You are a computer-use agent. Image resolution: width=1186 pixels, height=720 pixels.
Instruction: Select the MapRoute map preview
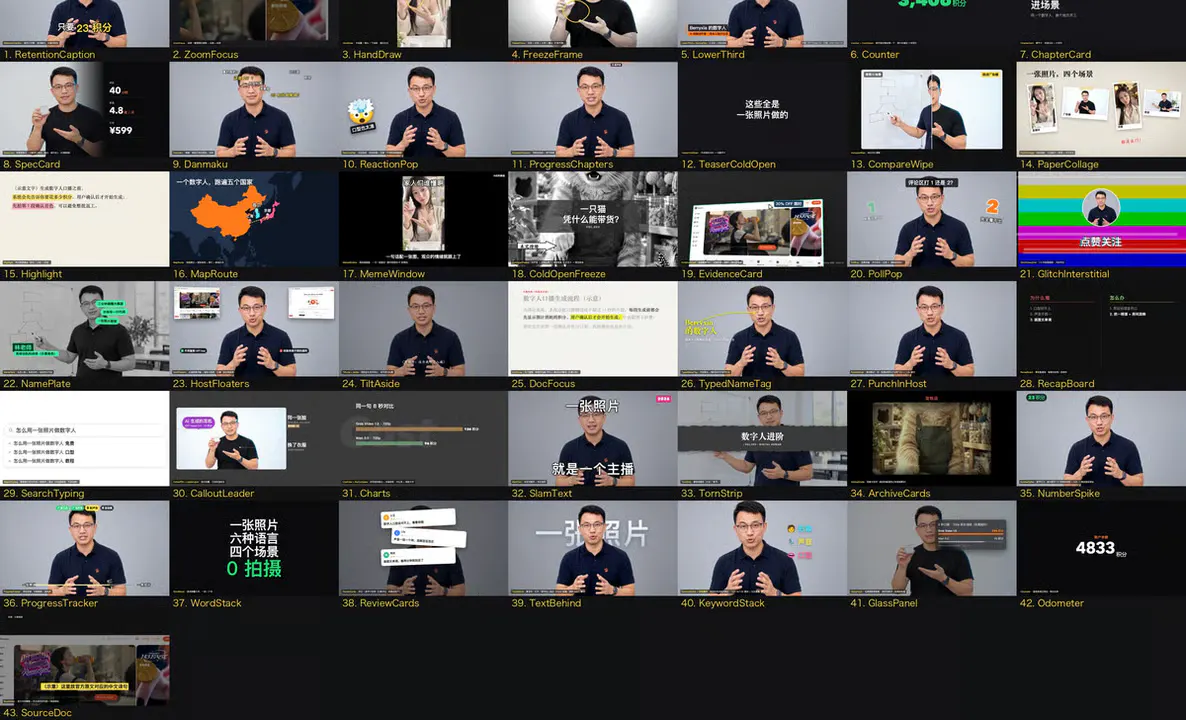[x=254, y=219]
